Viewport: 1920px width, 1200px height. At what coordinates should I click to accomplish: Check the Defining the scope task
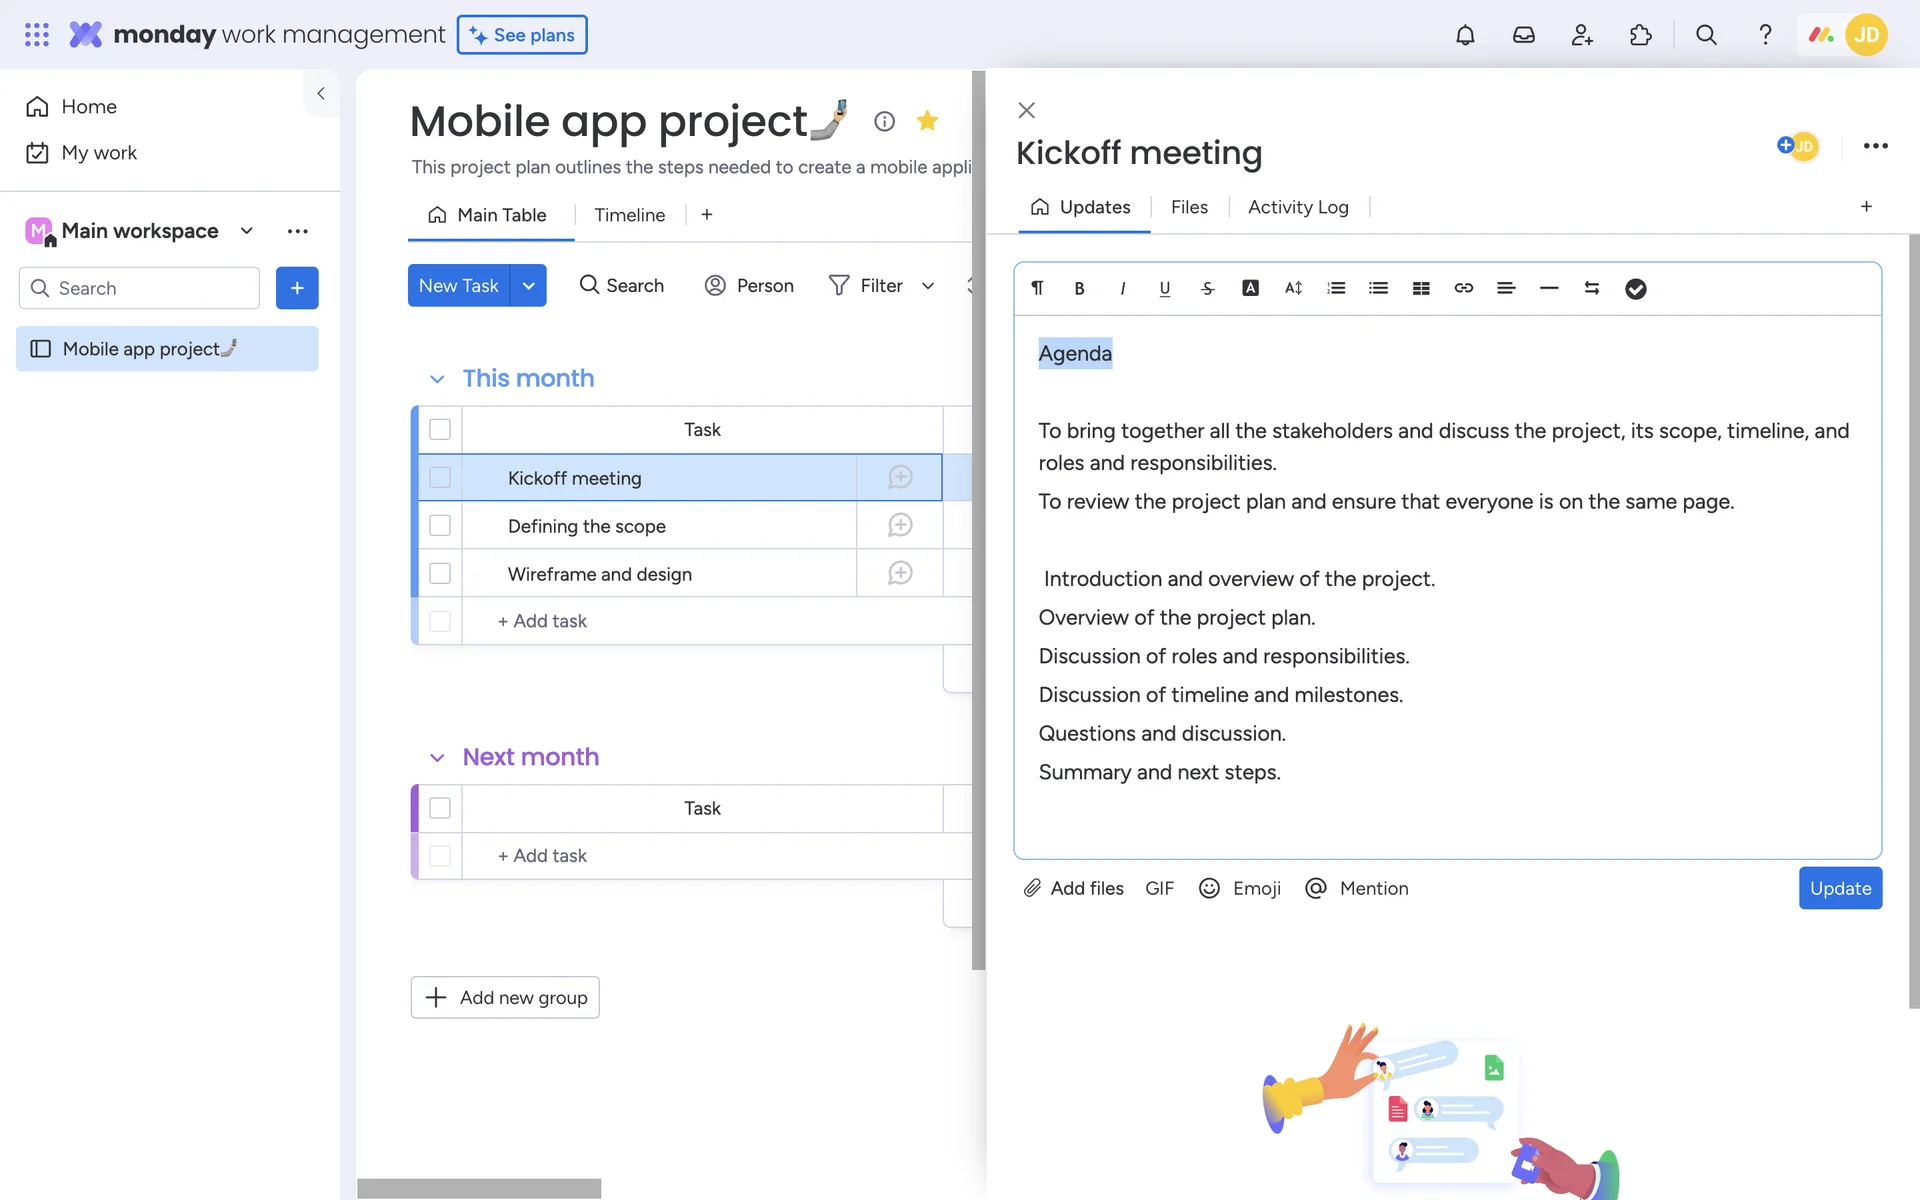[440, 526]
